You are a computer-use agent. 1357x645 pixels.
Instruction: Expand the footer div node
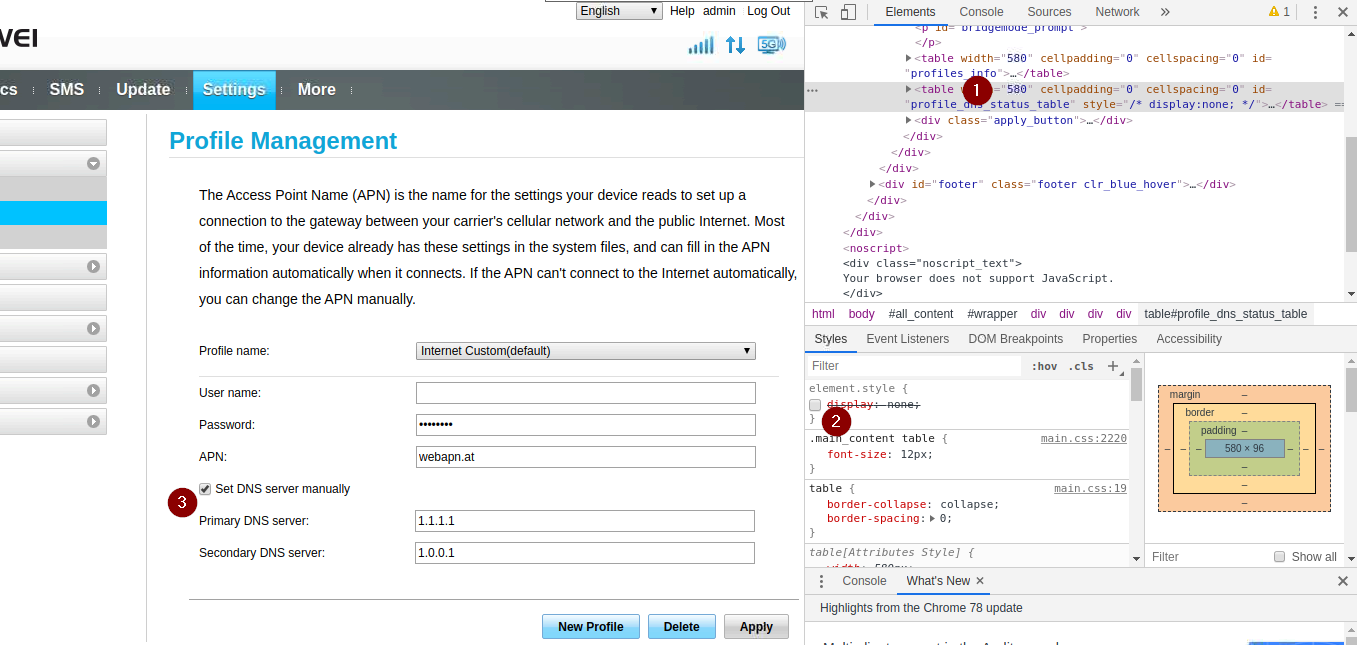[x=874, y=184]
